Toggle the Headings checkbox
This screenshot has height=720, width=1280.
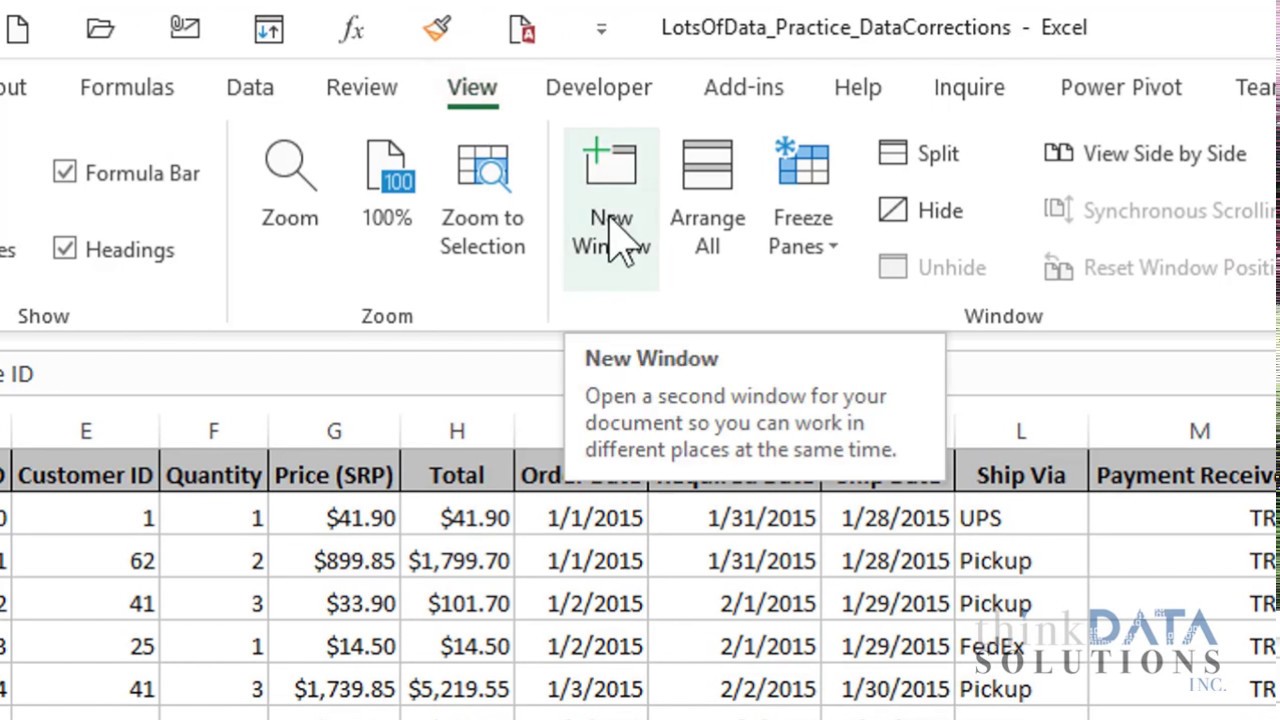[65, 248]
